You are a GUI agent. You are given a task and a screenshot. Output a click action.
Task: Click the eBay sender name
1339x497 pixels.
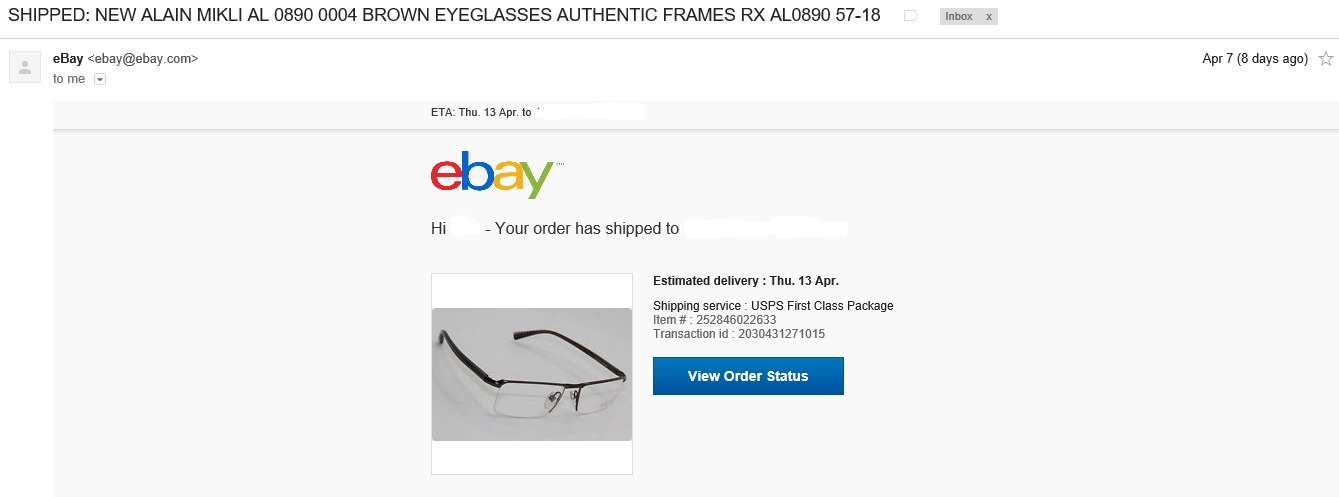coord(68,59)
